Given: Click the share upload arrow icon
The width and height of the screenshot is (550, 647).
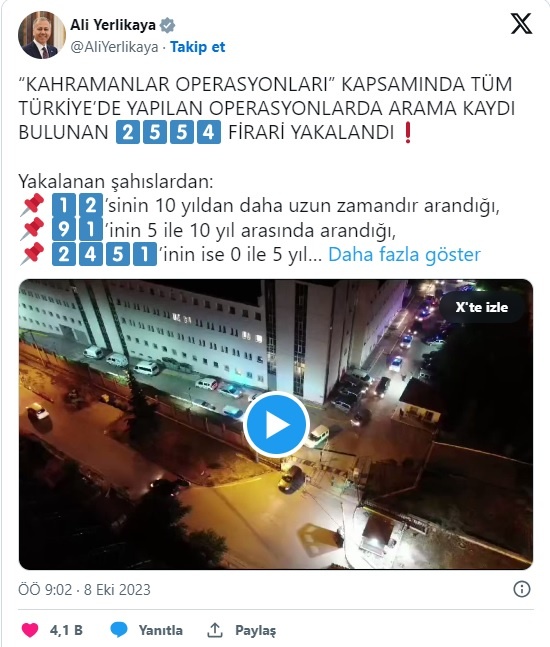Looking at the screenshot, I should click(x=215, y=630).
